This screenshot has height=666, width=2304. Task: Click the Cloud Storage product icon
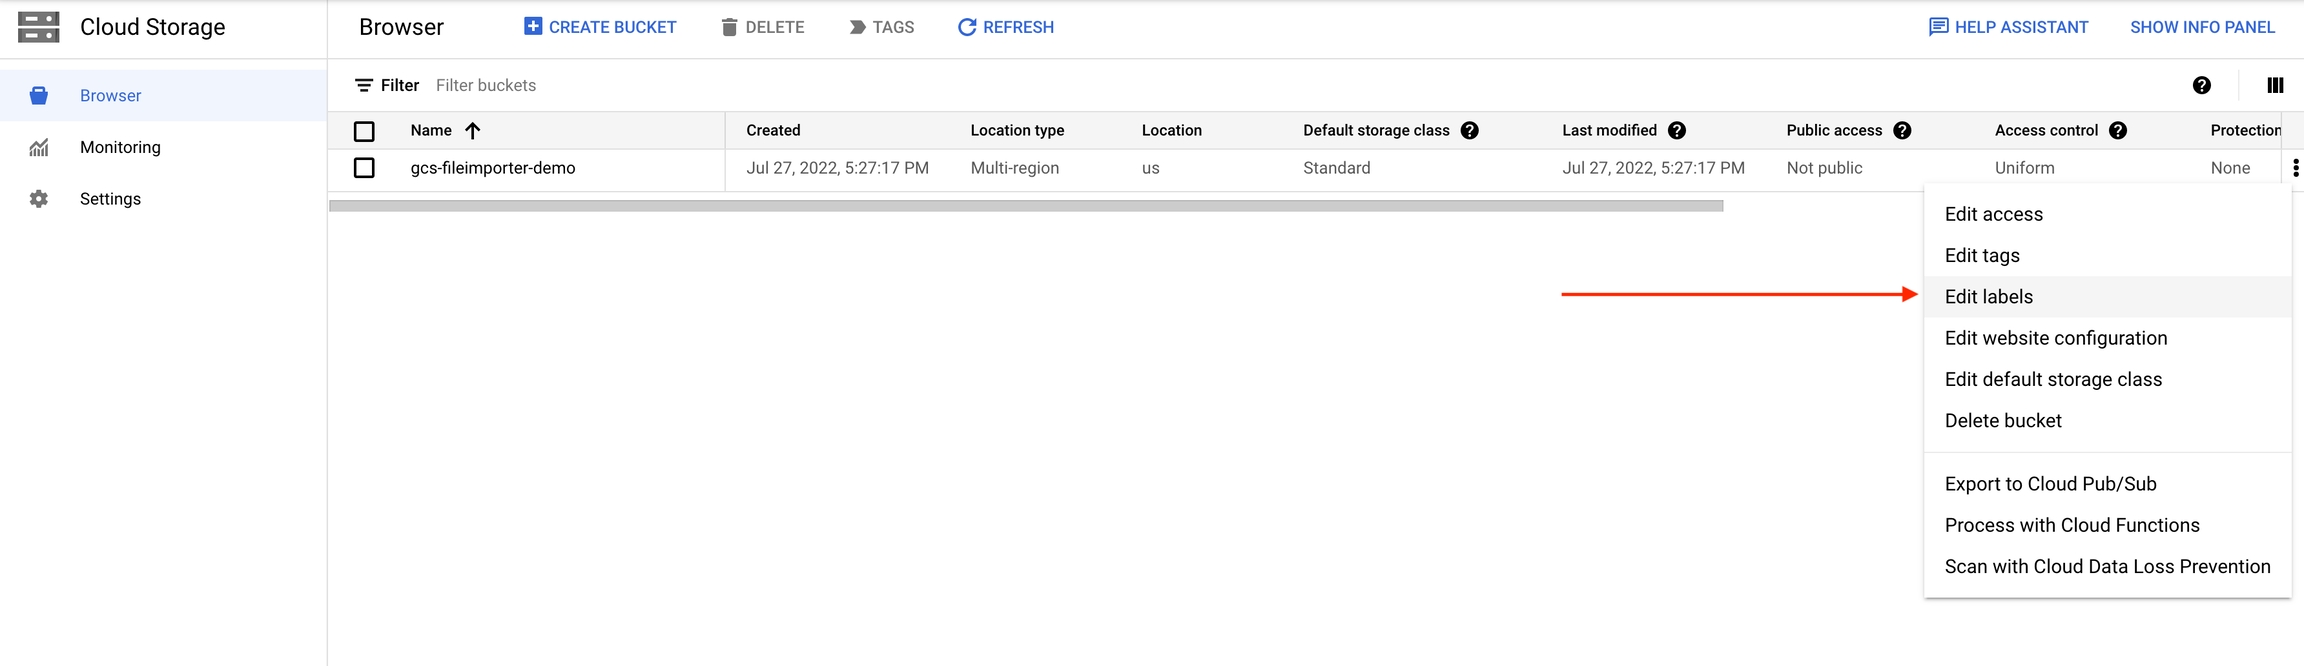point(39,27)
